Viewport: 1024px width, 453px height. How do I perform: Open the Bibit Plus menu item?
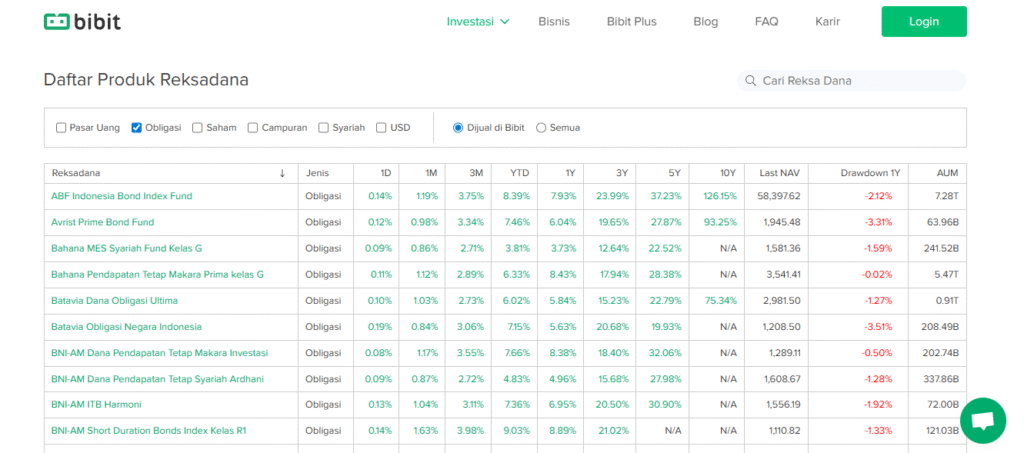pos(631,21)
